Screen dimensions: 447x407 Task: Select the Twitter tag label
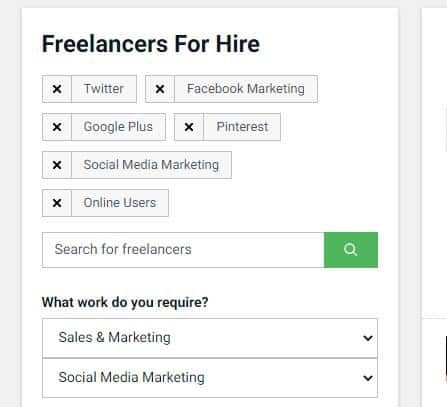click(104, 89)
